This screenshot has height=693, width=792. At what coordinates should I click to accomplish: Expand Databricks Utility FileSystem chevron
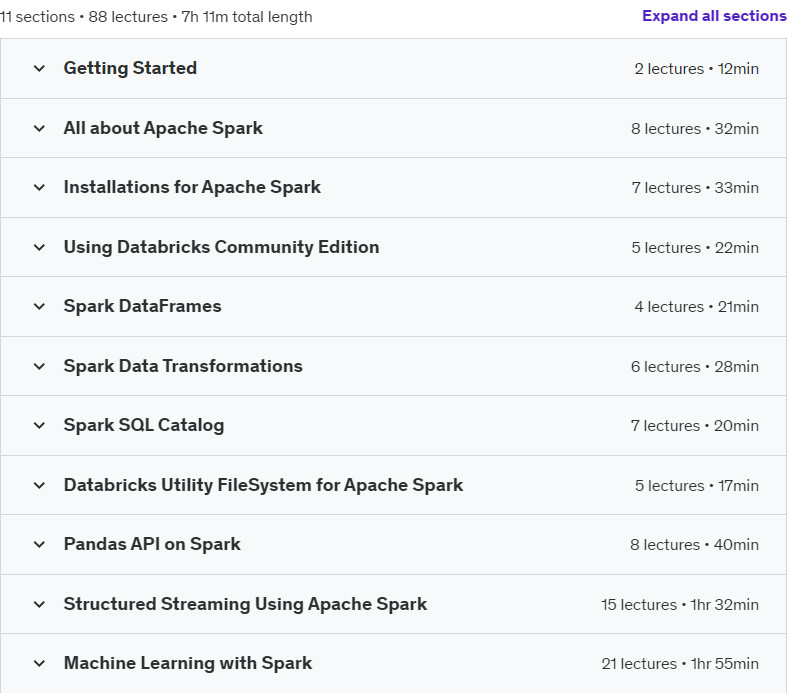click(39, 485)
